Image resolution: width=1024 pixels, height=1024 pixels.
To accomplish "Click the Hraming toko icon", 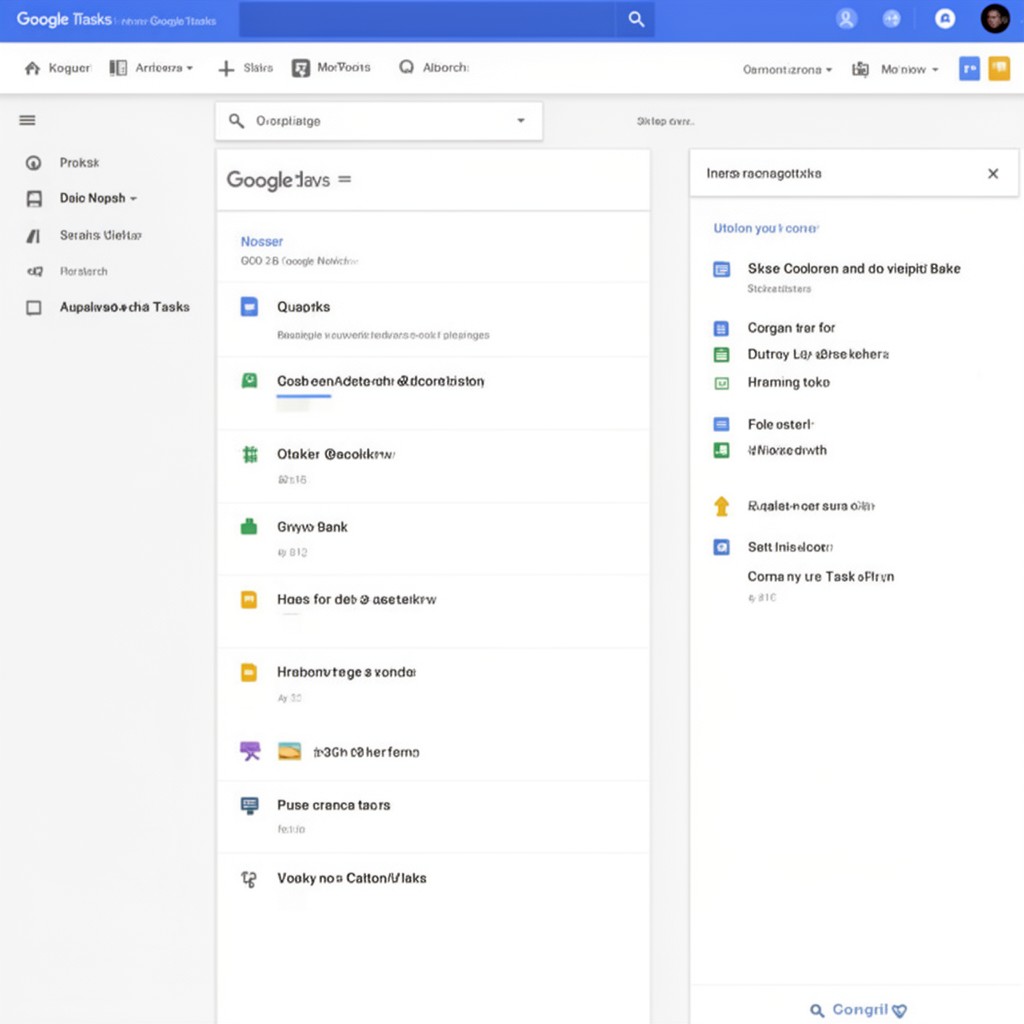I will click(722, 383).
